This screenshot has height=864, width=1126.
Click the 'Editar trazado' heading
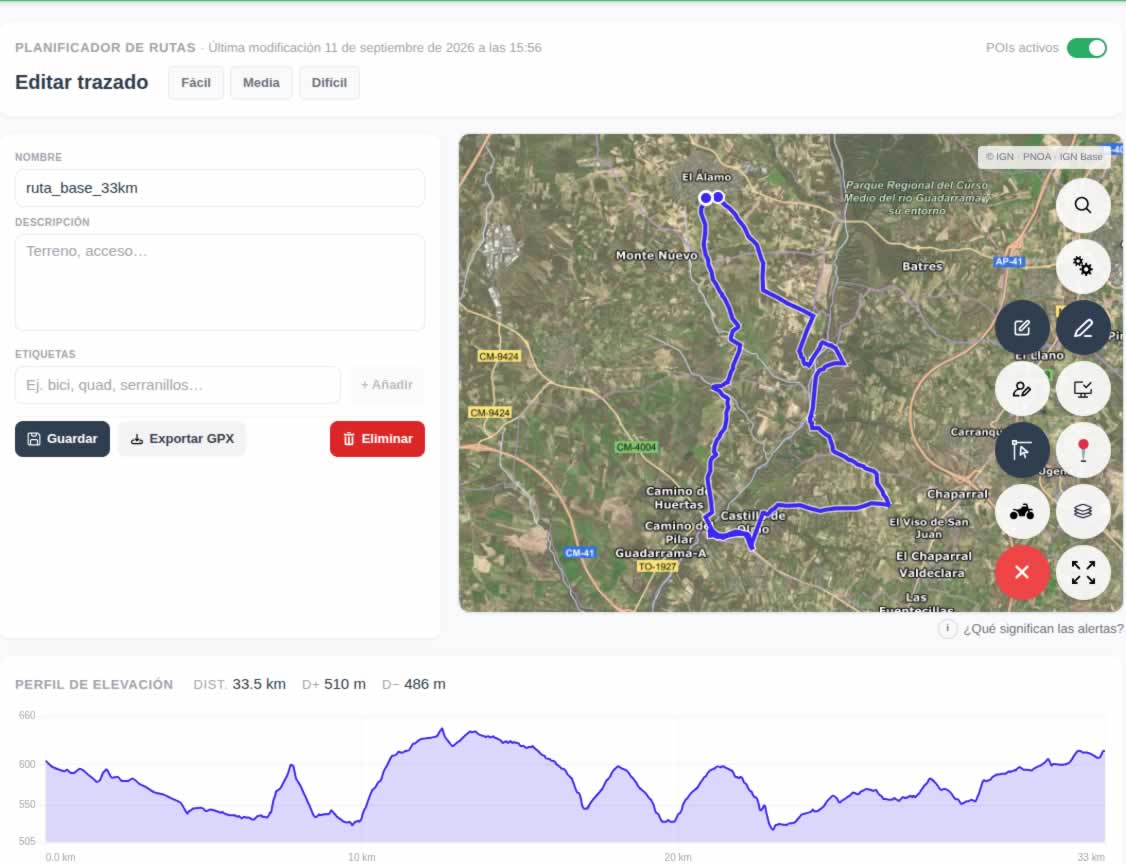[x=82, y=82]
